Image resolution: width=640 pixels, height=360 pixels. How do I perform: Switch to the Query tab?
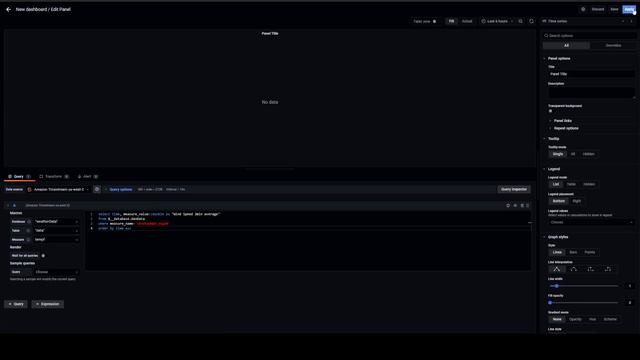coord(18,177)
